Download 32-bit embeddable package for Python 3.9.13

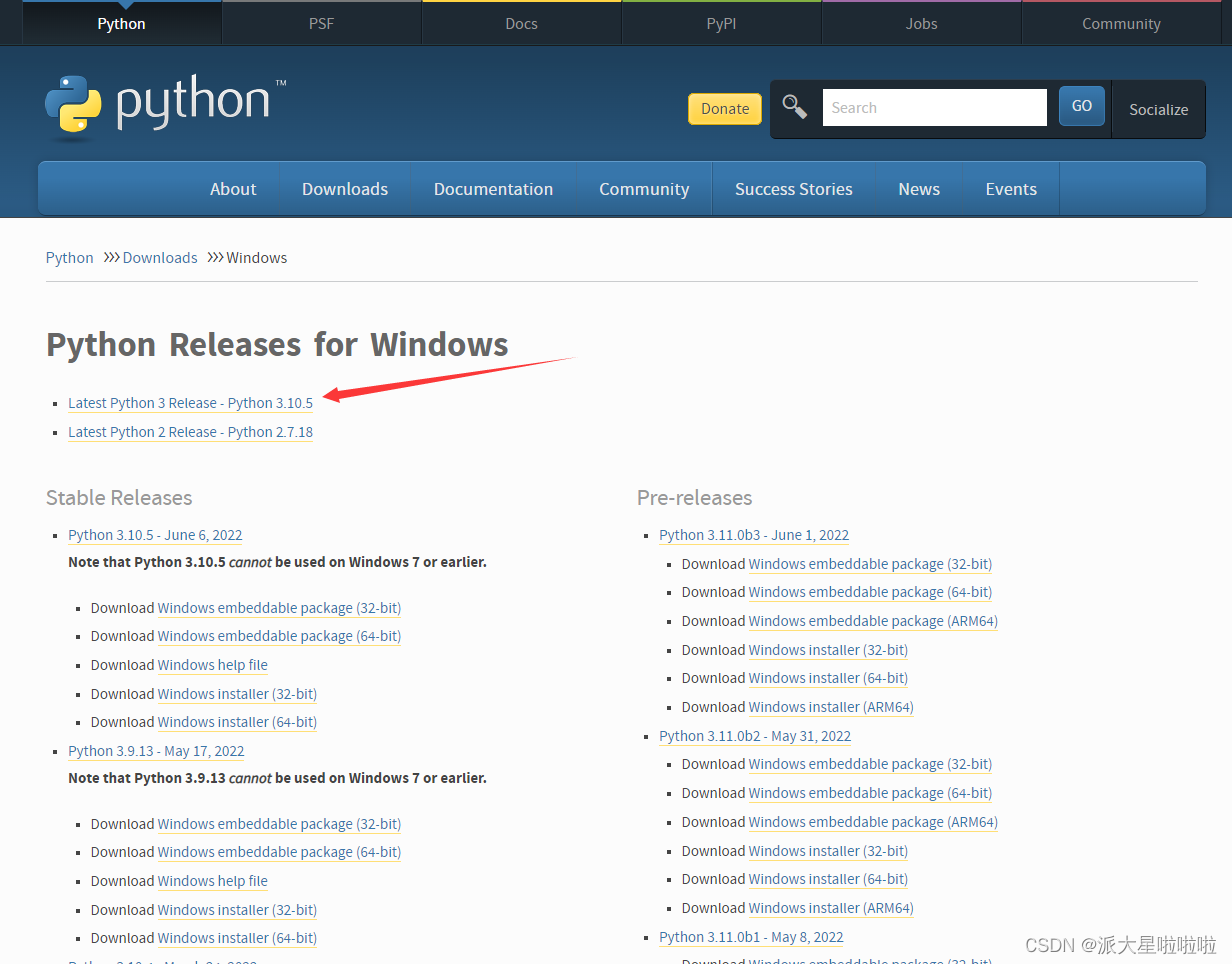tap(279, 824)
